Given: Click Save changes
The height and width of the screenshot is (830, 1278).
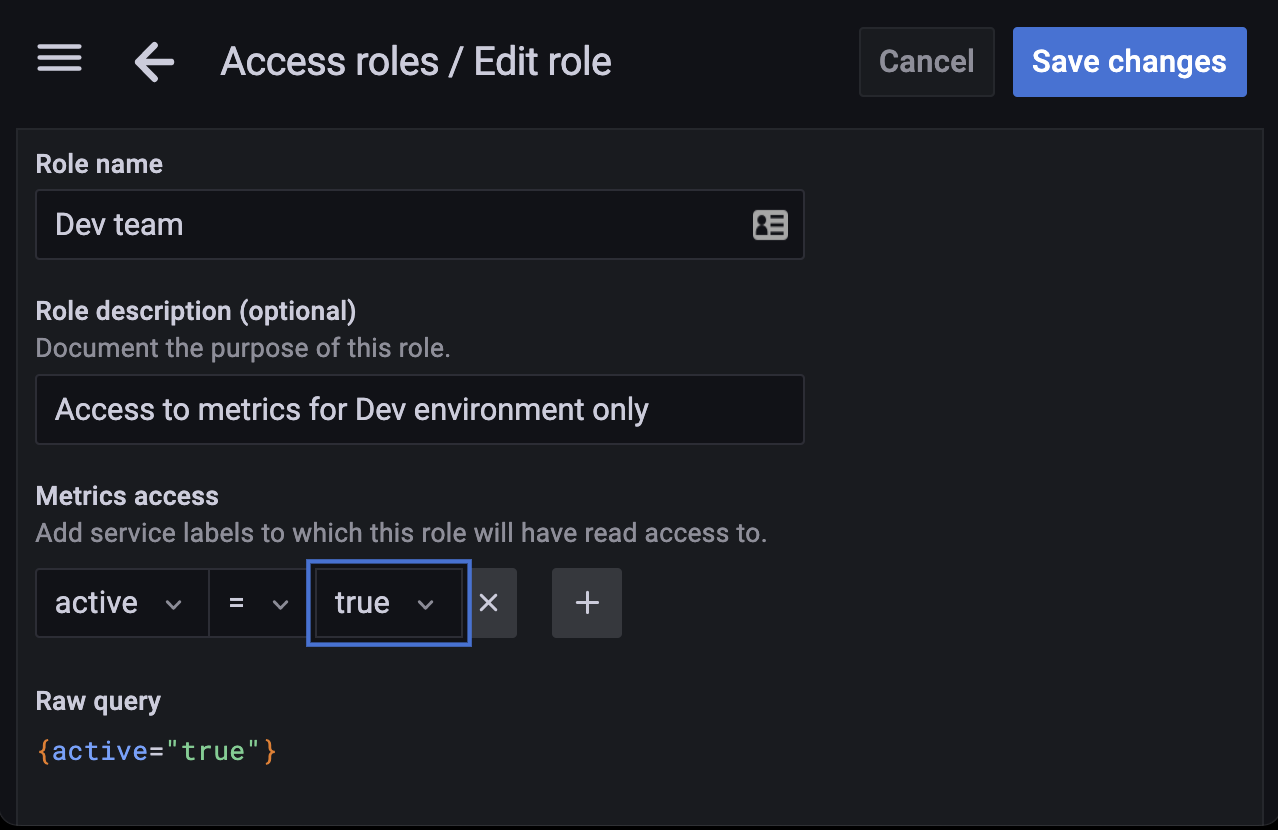Looking at the screenshot, I should [x=1129, y=62].
